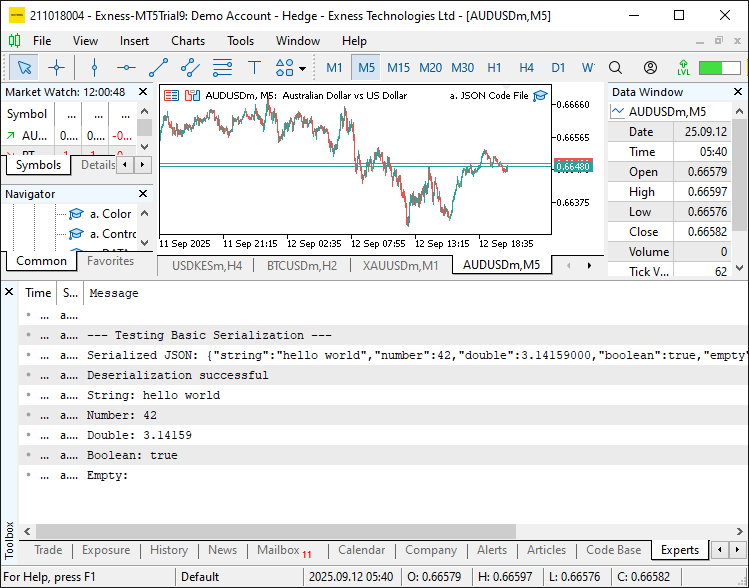Switch chart to H4 timeframe

click(526, 67)
